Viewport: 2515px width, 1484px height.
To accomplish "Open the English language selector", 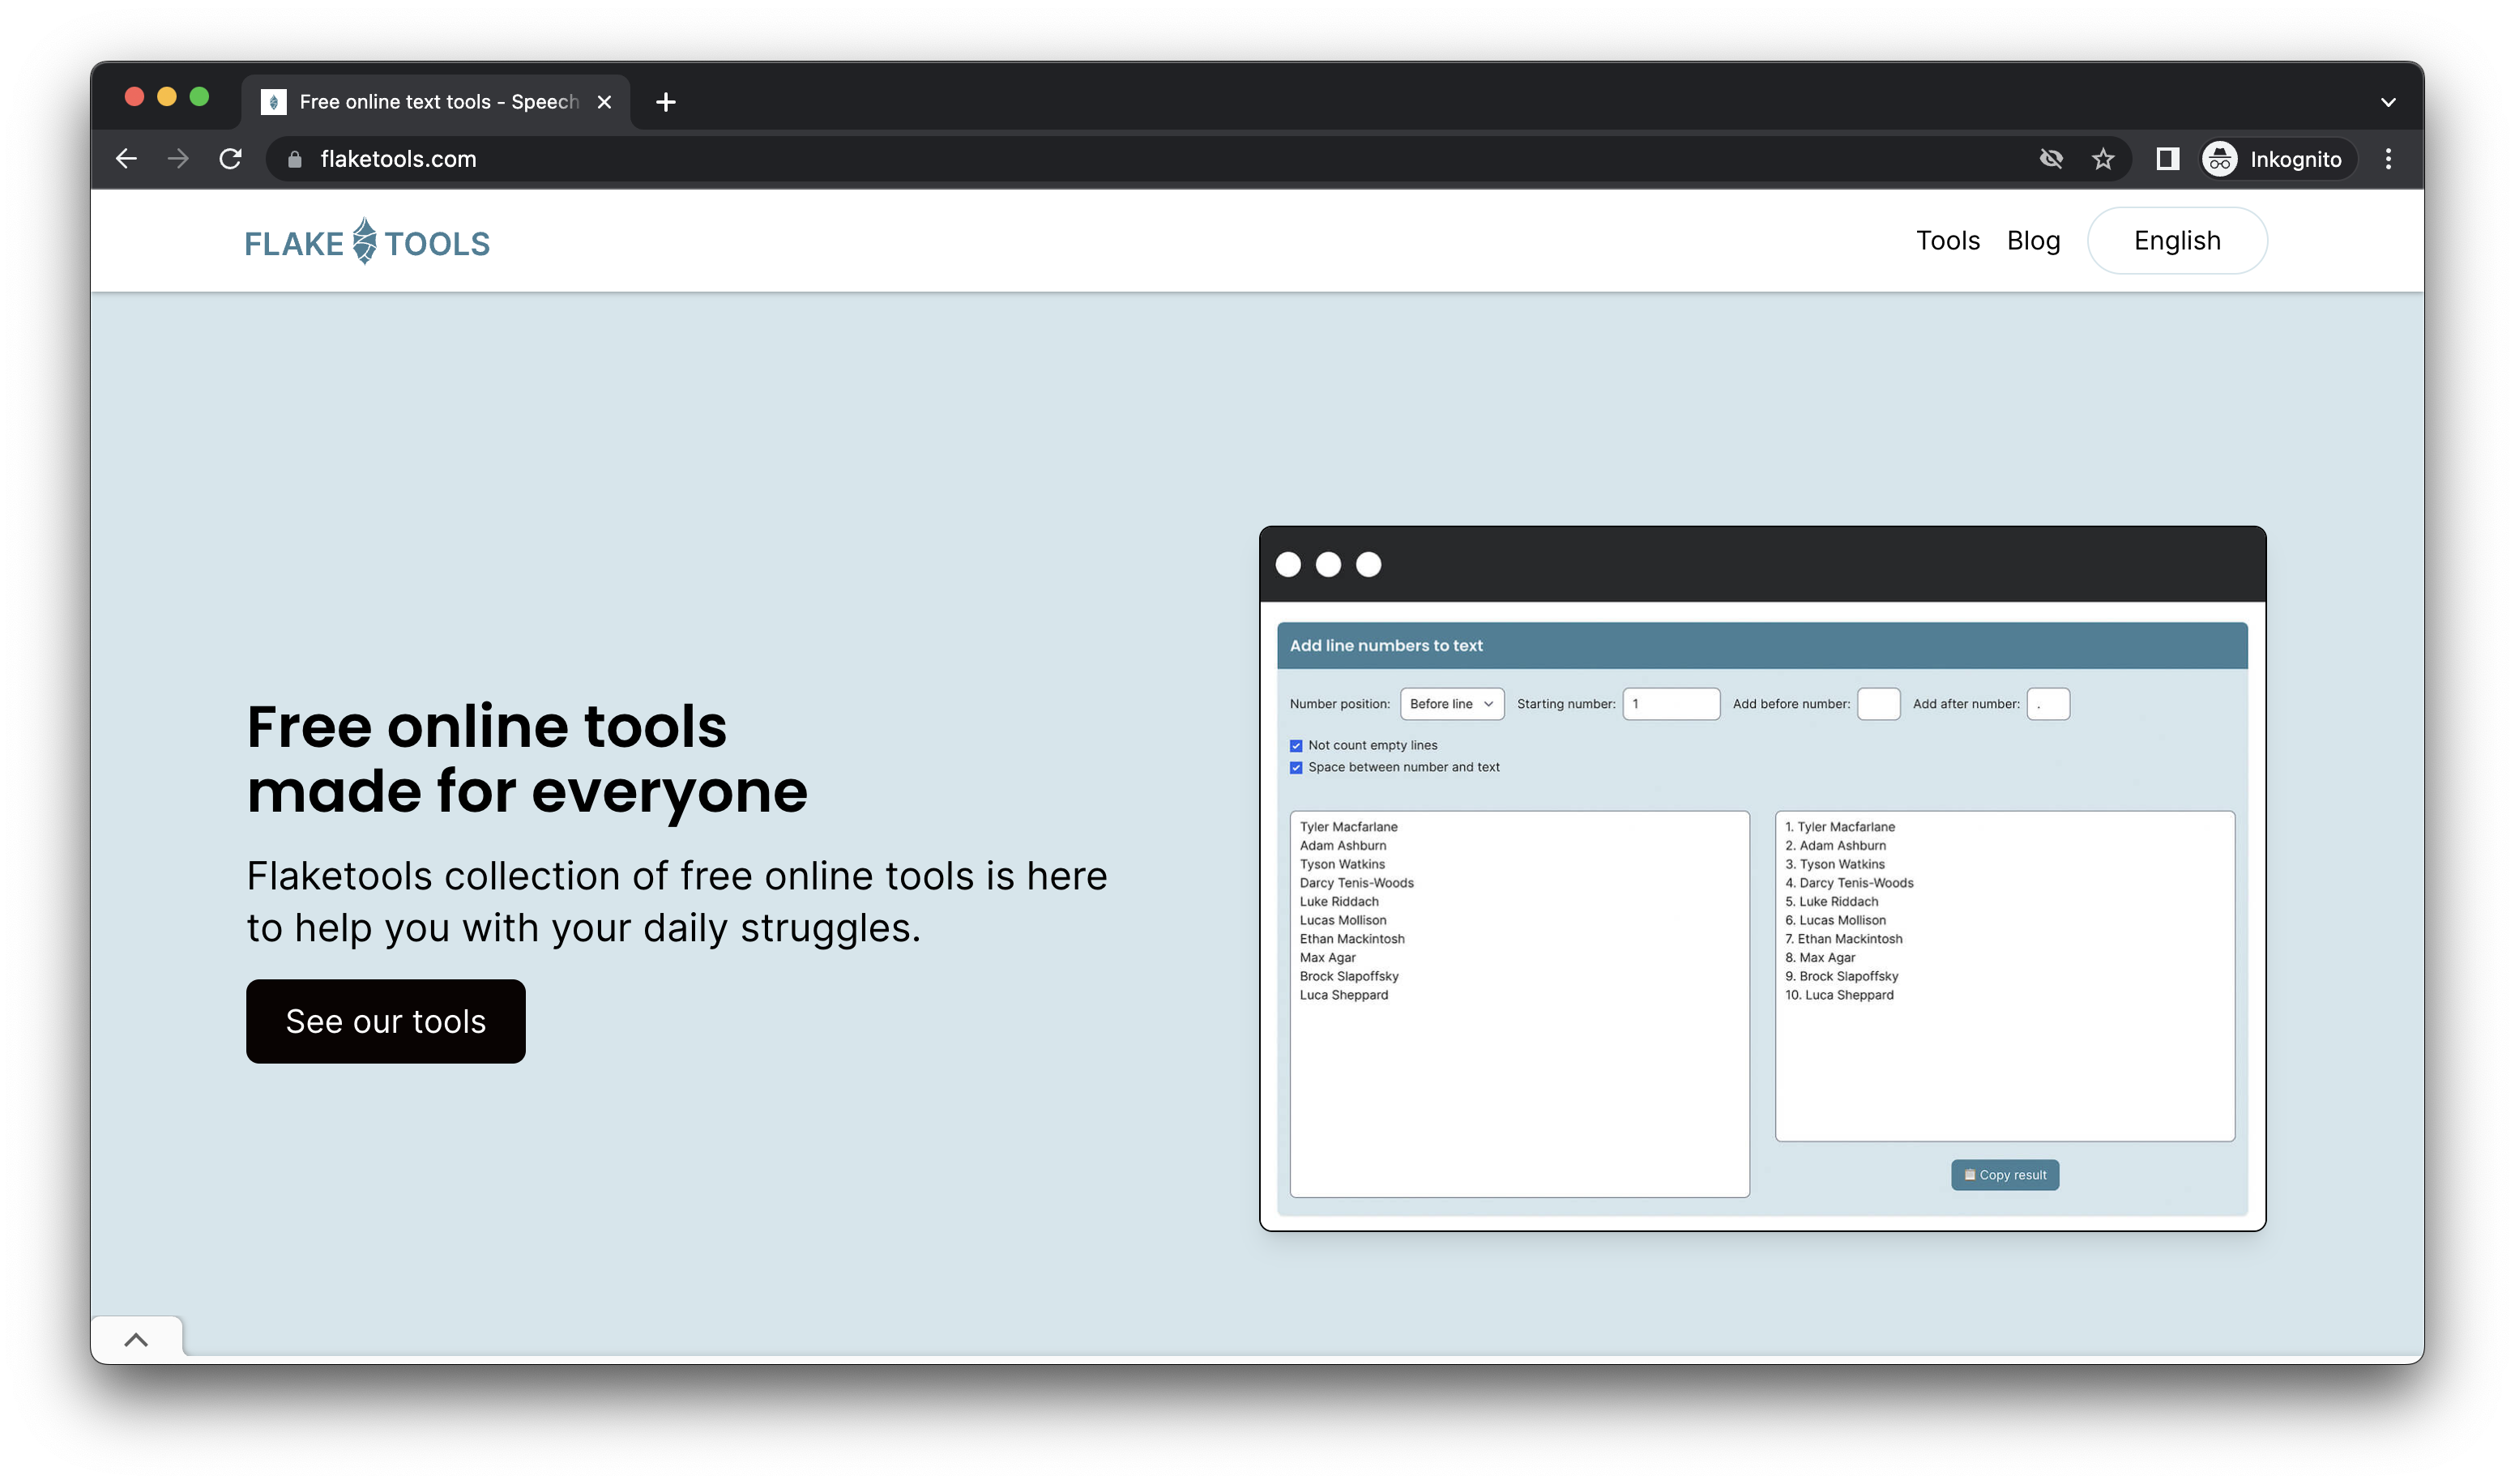I will [2177, 241].
